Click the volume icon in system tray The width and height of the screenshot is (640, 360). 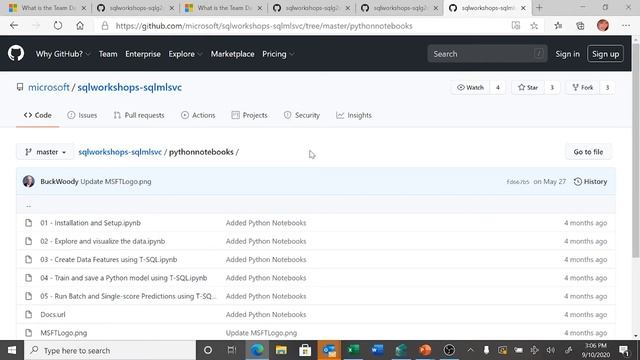(551, 350)
